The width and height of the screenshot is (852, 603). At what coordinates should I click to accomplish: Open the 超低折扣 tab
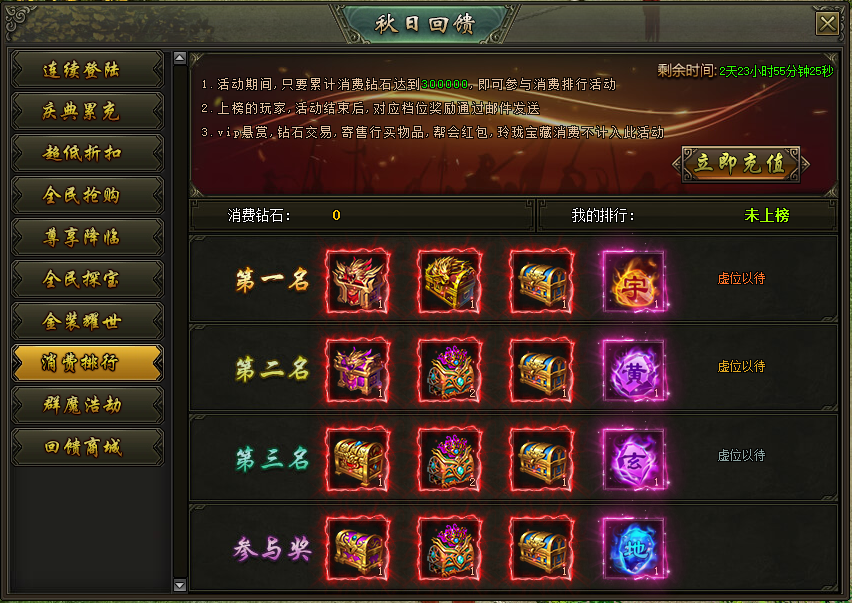tap(87, 153)
